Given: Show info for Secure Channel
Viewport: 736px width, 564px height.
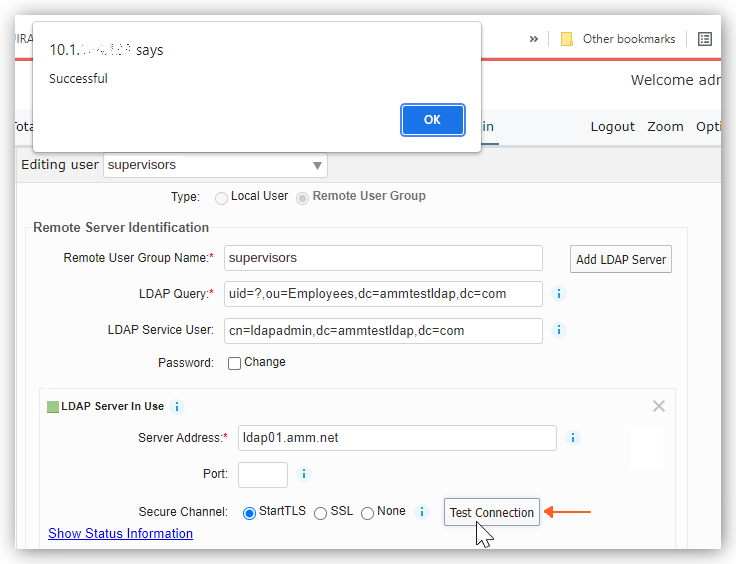Looking at the screenshot, I should click(x=422, y=511).
